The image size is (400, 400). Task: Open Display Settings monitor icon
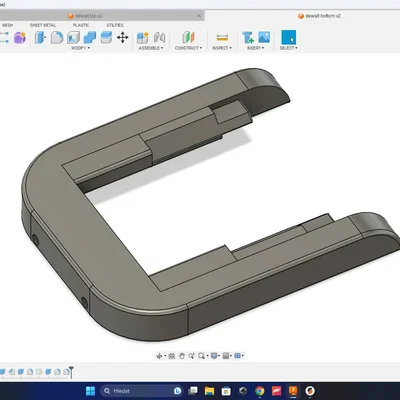point(214,356)
